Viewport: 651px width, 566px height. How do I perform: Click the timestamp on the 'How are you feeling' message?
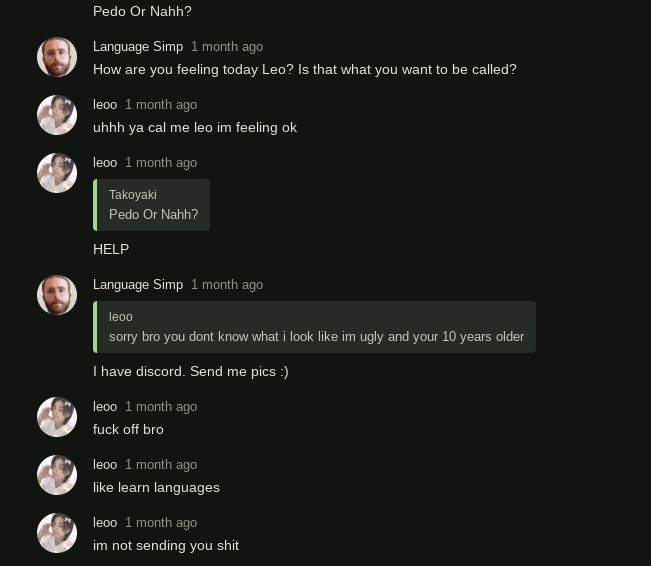(x=227, y=46)
